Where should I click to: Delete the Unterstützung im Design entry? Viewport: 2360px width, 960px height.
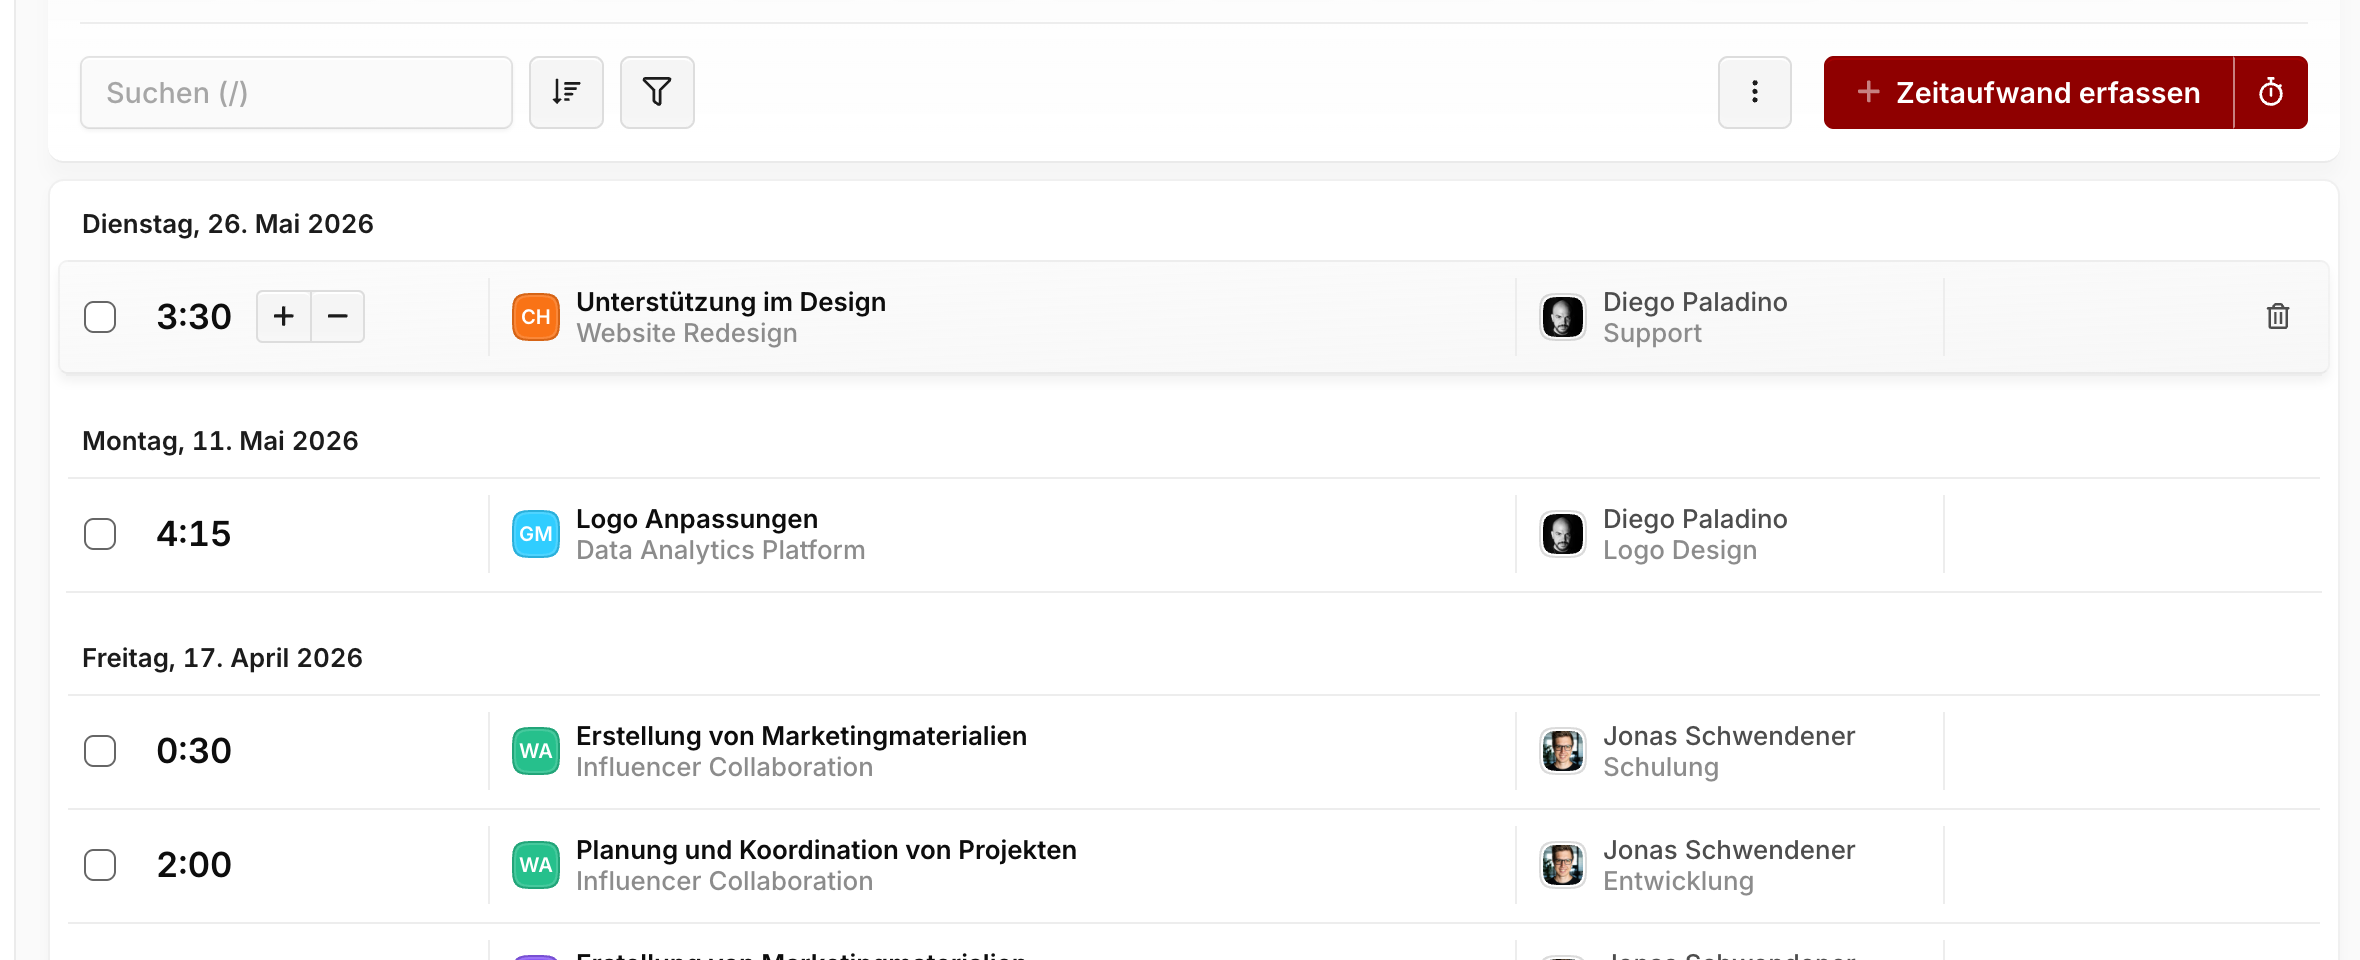point(2278,316)
